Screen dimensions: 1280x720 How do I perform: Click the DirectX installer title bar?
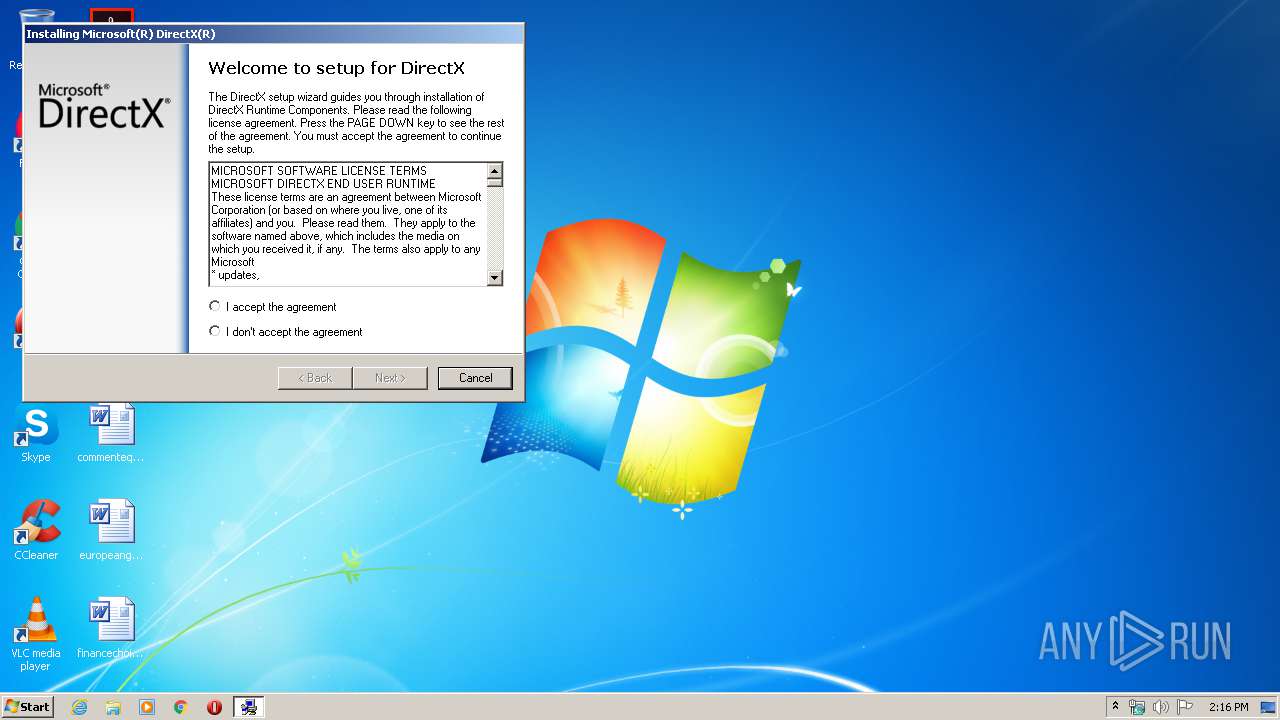(273, 34)
